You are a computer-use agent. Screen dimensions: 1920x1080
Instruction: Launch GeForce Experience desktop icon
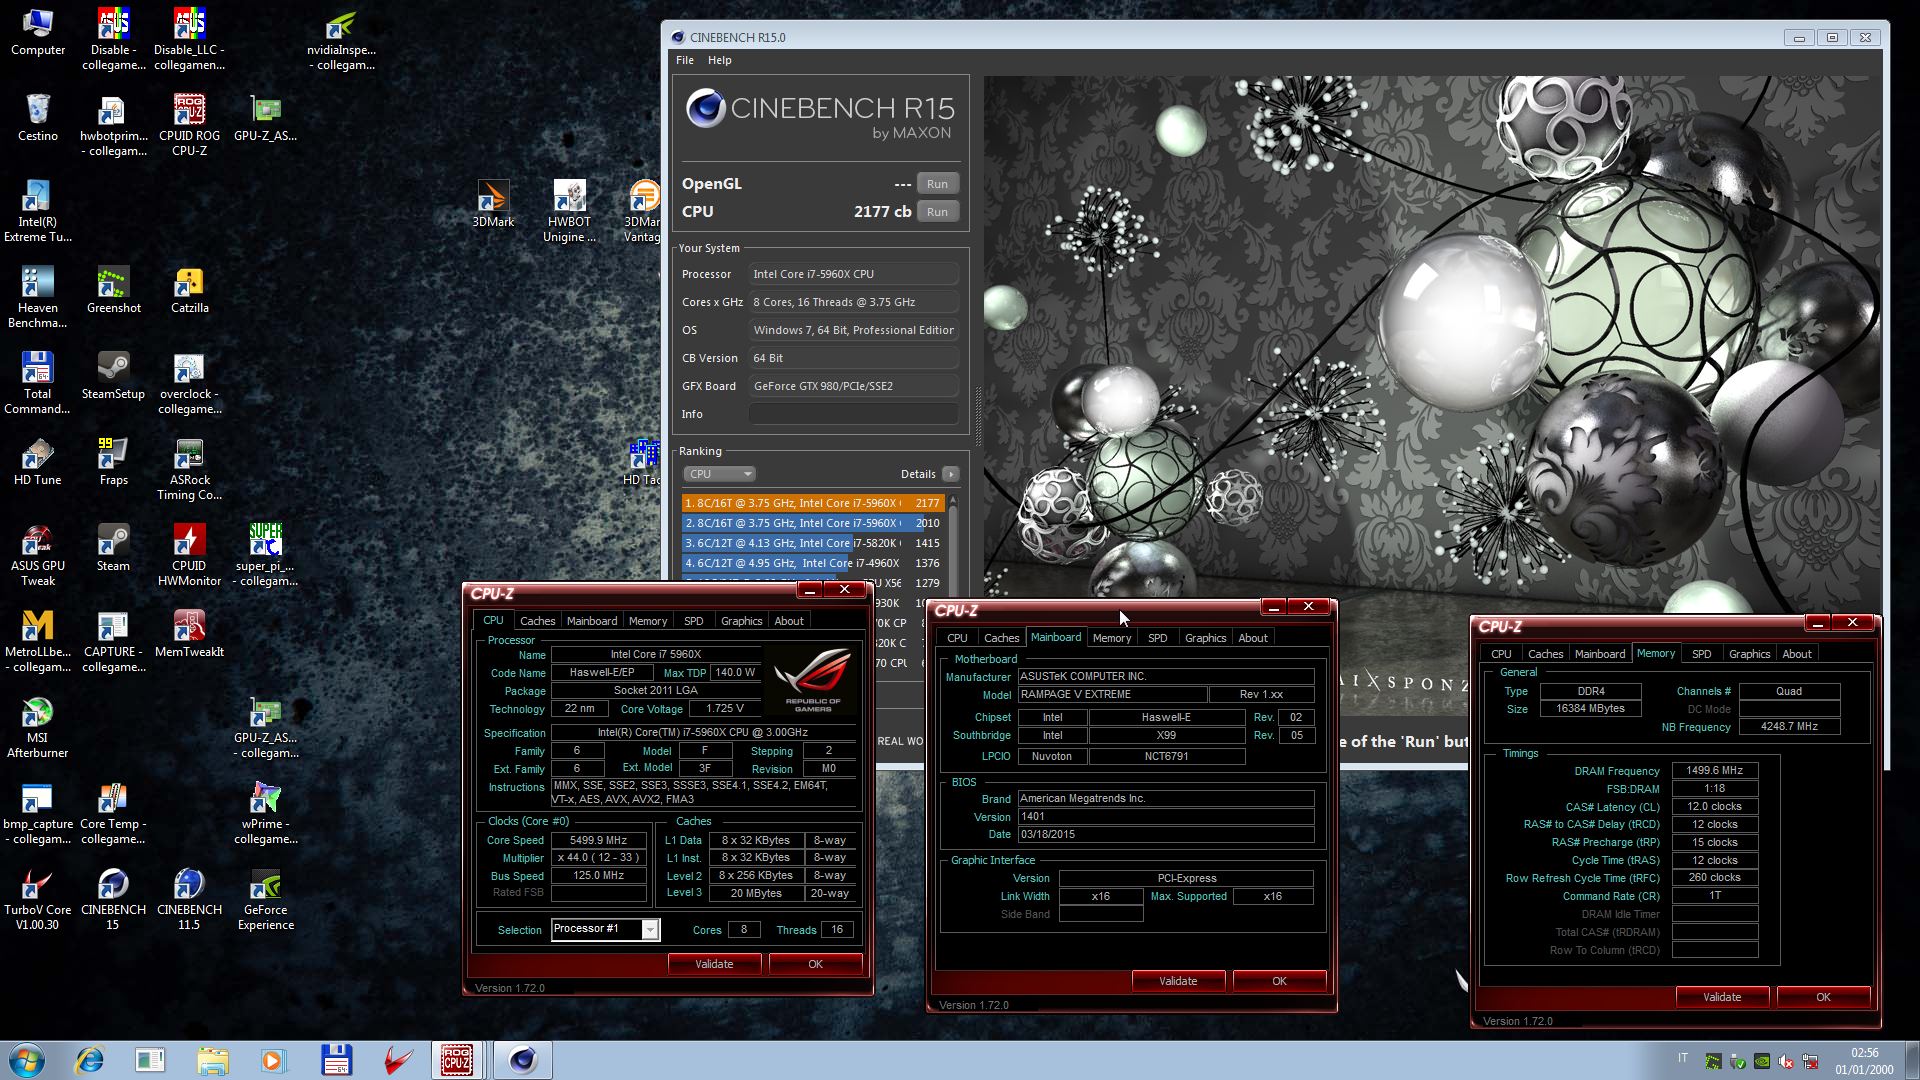[x=265, y=899]
